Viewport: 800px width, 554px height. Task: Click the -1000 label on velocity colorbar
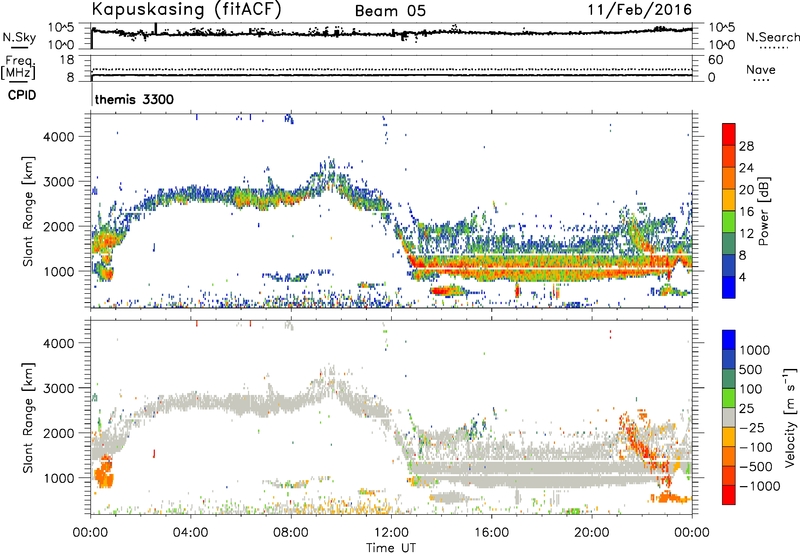pos(760,486)
